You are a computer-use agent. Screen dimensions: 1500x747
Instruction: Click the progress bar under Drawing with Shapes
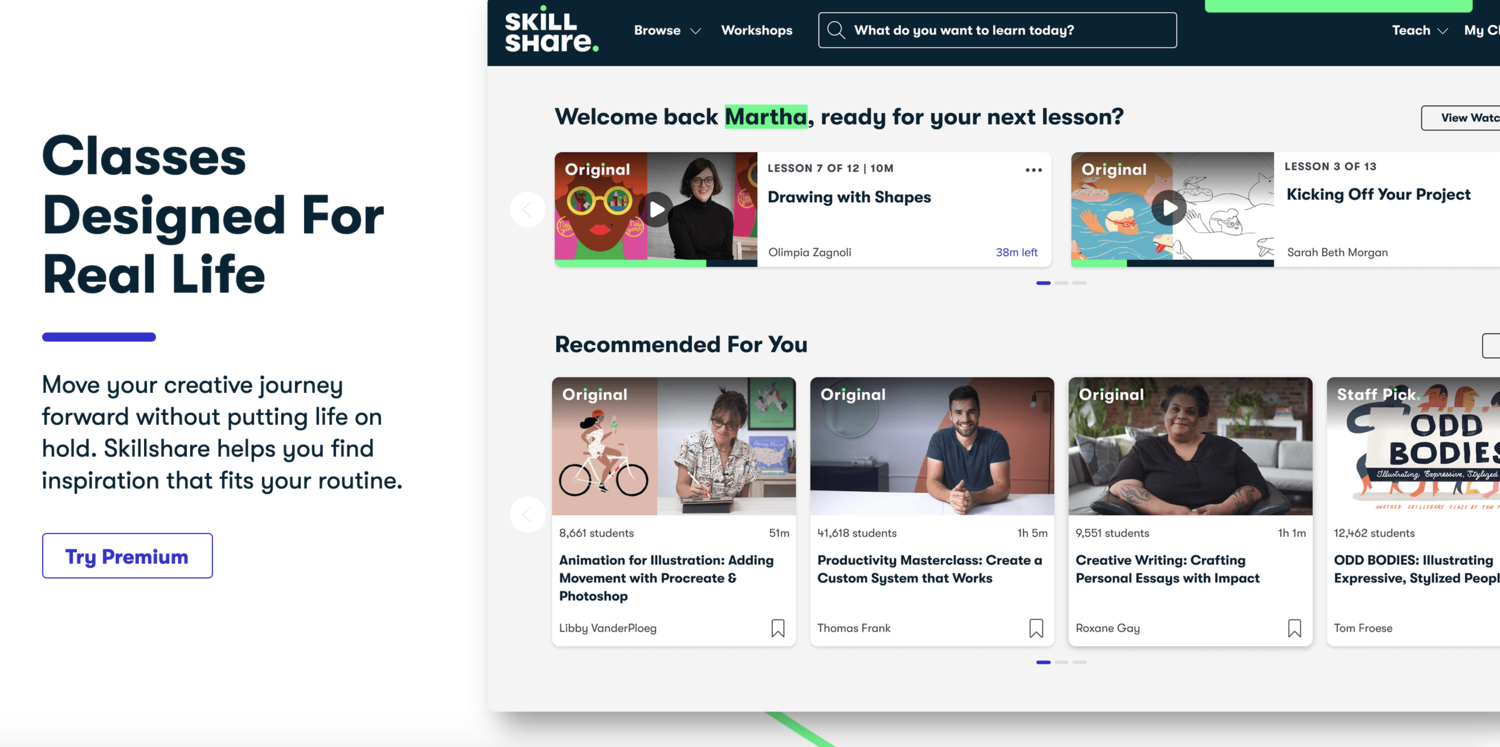pos(656,263)
